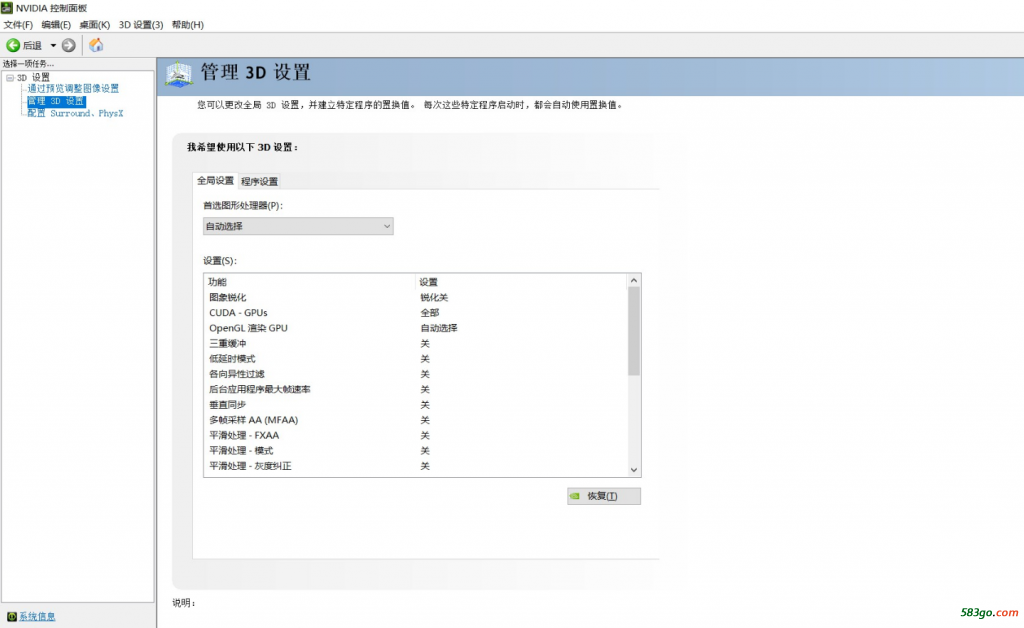Viewport: 1024px width, 628px height.
Task: Click the settings list scroll-down arrow
Action: click(x=633, y=470)
